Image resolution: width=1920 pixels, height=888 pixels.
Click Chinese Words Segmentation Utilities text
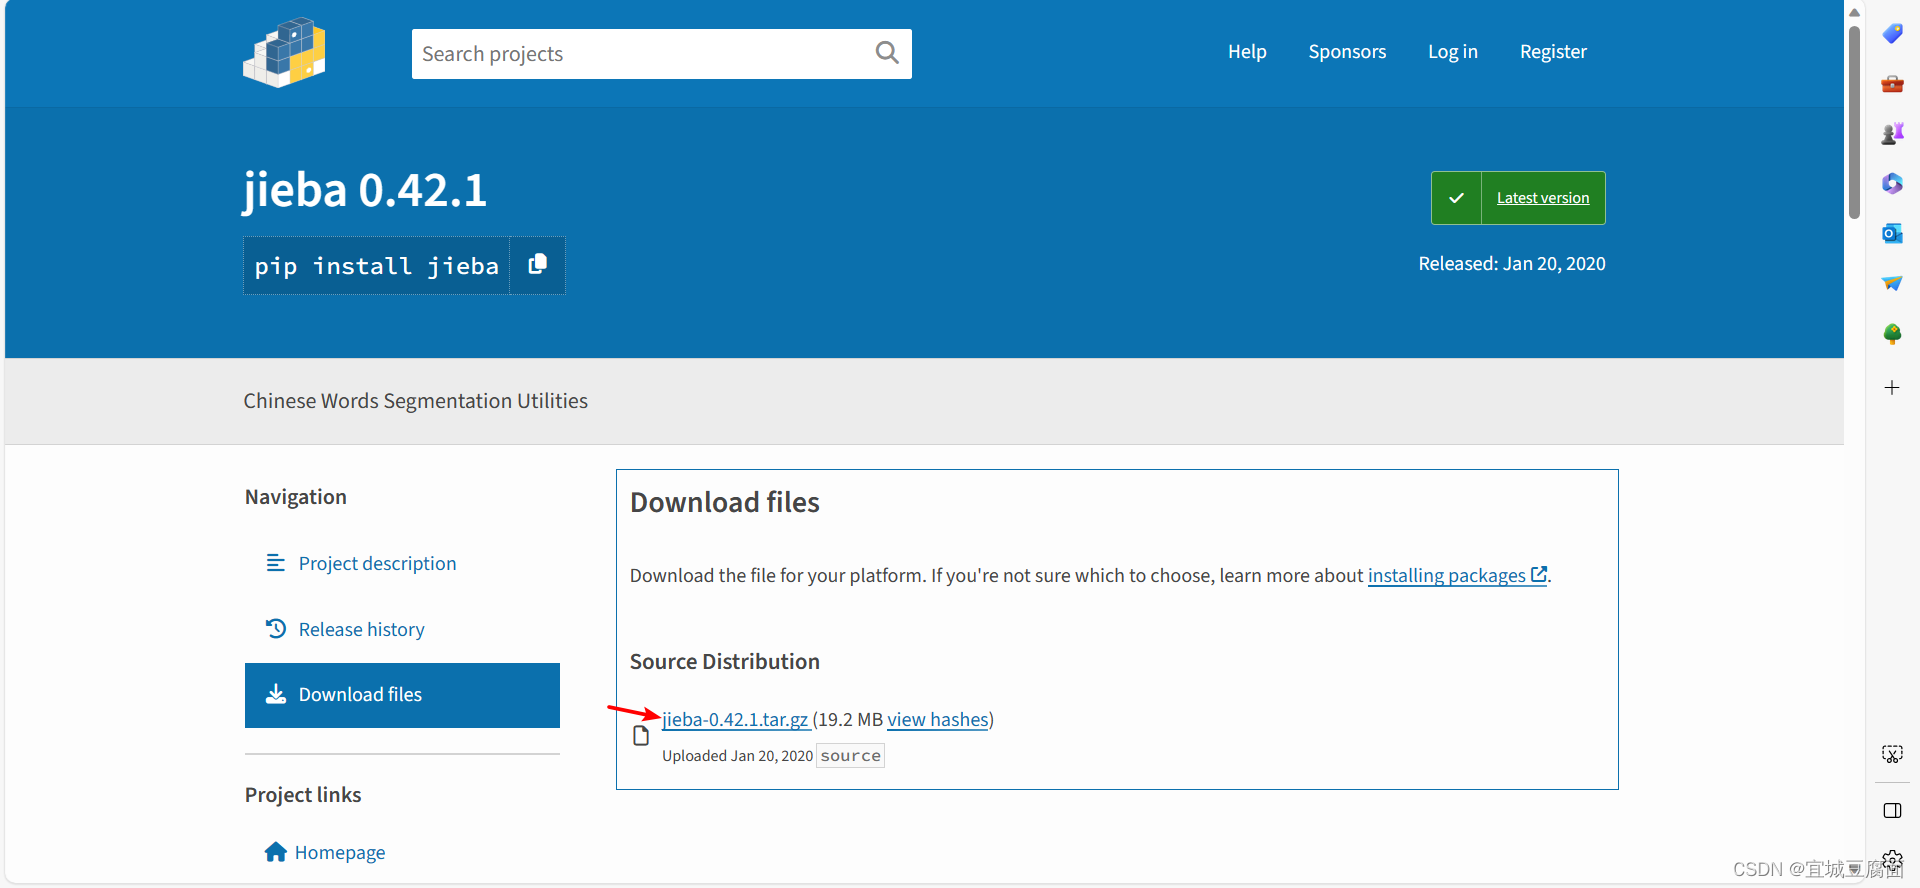[x=415, y=401]
